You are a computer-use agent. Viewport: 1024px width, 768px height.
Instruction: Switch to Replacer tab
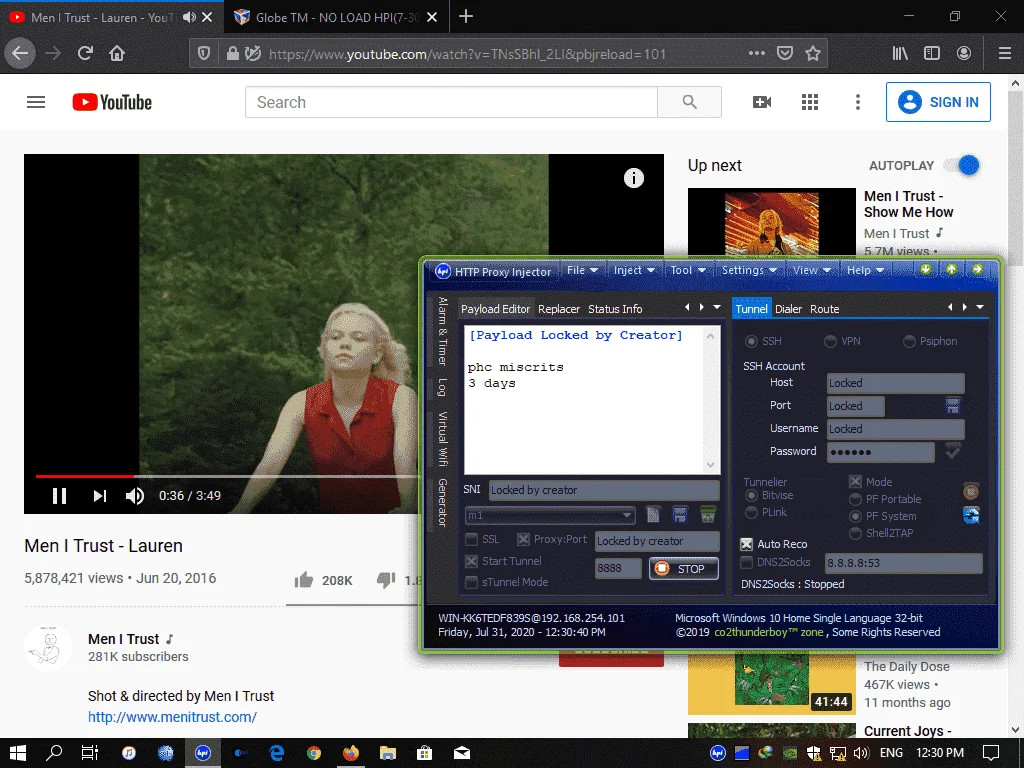(558, 309)
